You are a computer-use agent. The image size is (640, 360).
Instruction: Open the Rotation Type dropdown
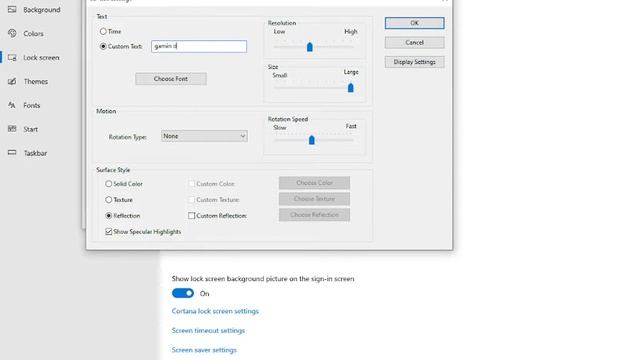click(x=204, y=136)
